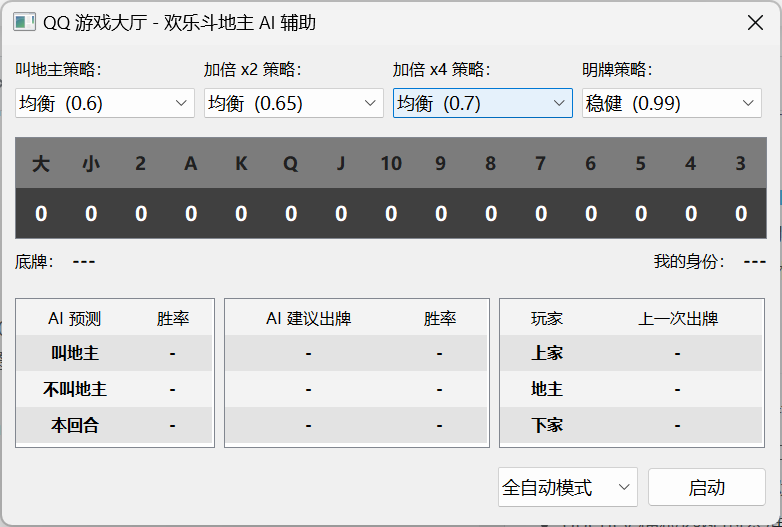782x527 pixels.
Task: Click the A card column header
Action: click(x=191, y=164)
